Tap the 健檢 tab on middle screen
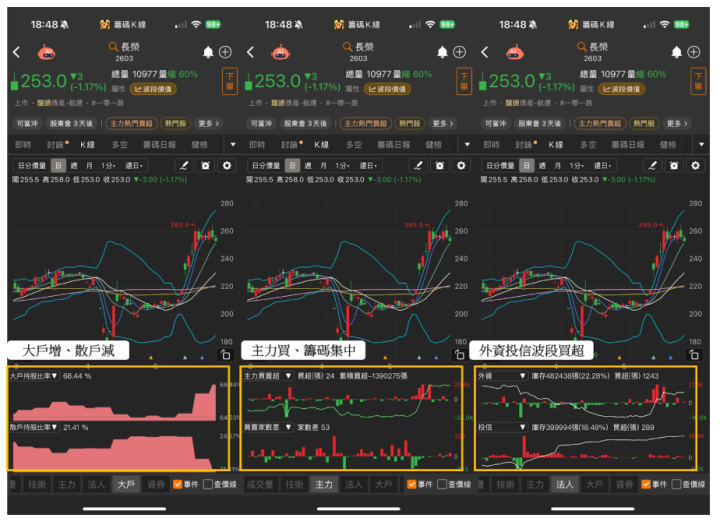Screen dimensions: 720x525 (x=433, y=145)
